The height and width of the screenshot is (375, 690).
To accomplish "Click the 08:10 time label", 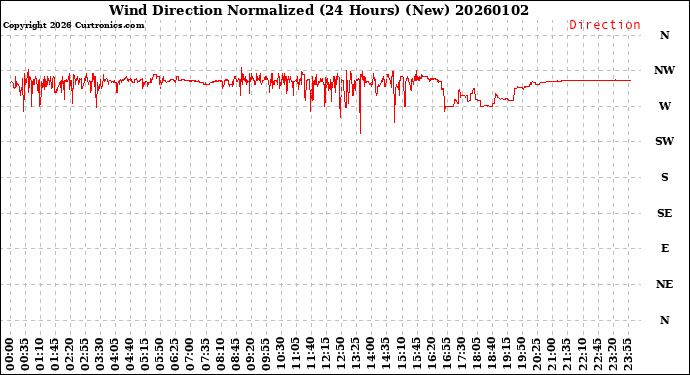I will [x=220, y=354].
